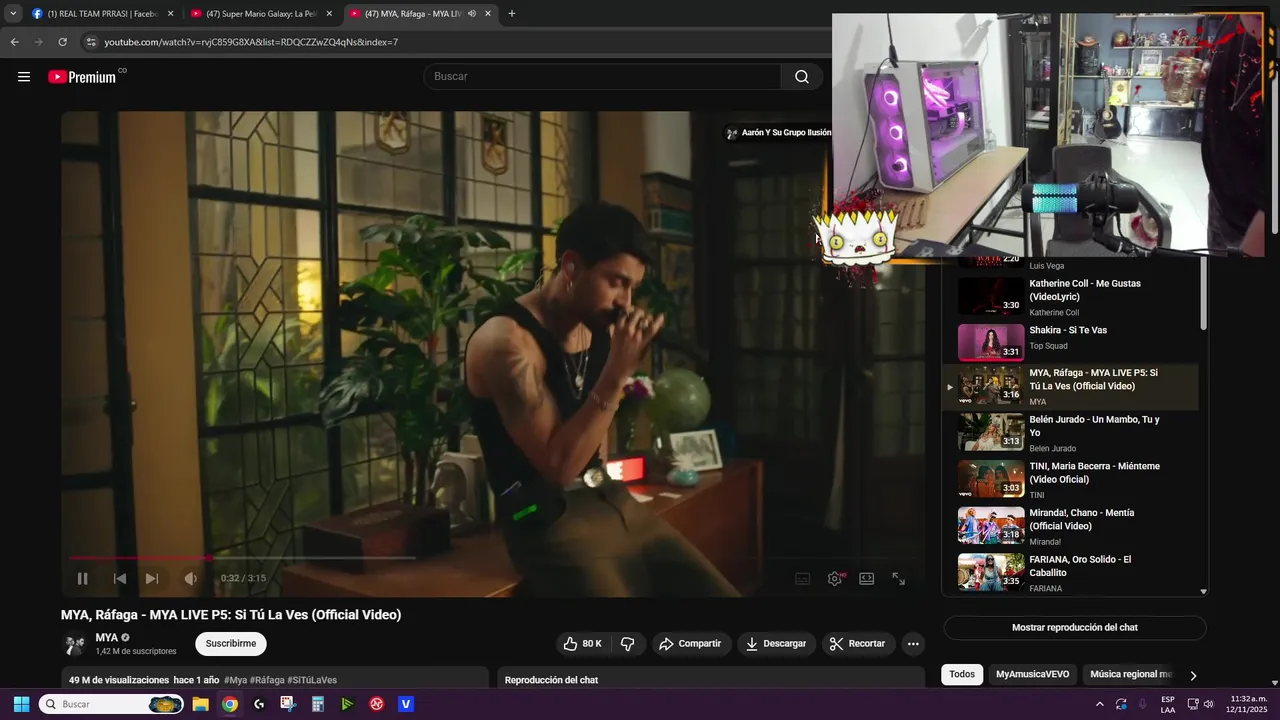1280x720 pixels.
Task: Toggle theater mode on the player
Action: pos(866,579)
